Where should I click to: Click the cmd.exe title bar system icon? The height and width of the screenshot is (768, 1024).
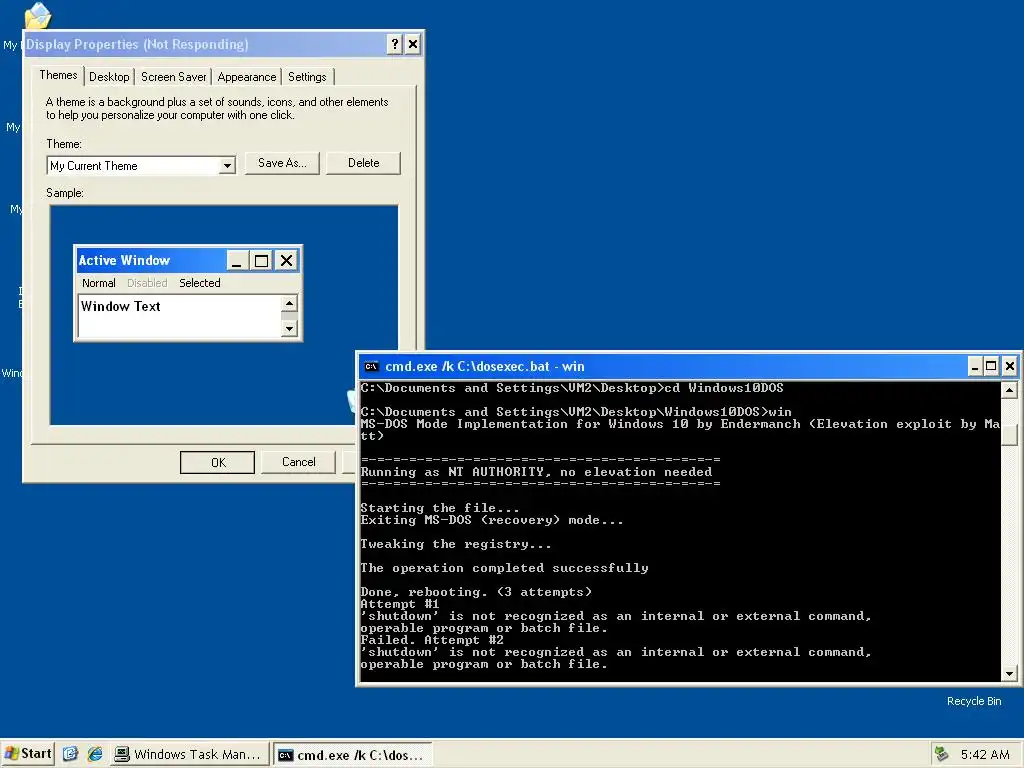click(371, 366)
